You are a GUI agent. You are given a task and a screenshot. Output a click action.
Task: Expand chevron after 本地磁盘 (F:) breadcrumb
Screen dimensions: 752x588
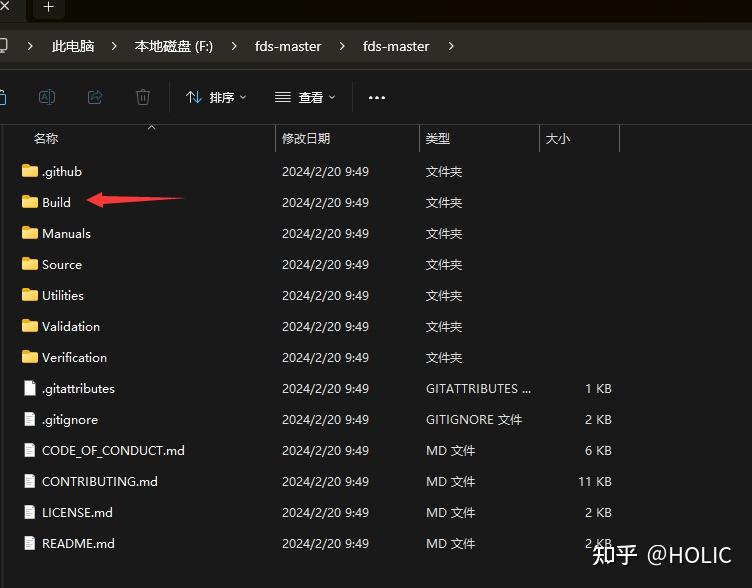[x=234, y=47]
